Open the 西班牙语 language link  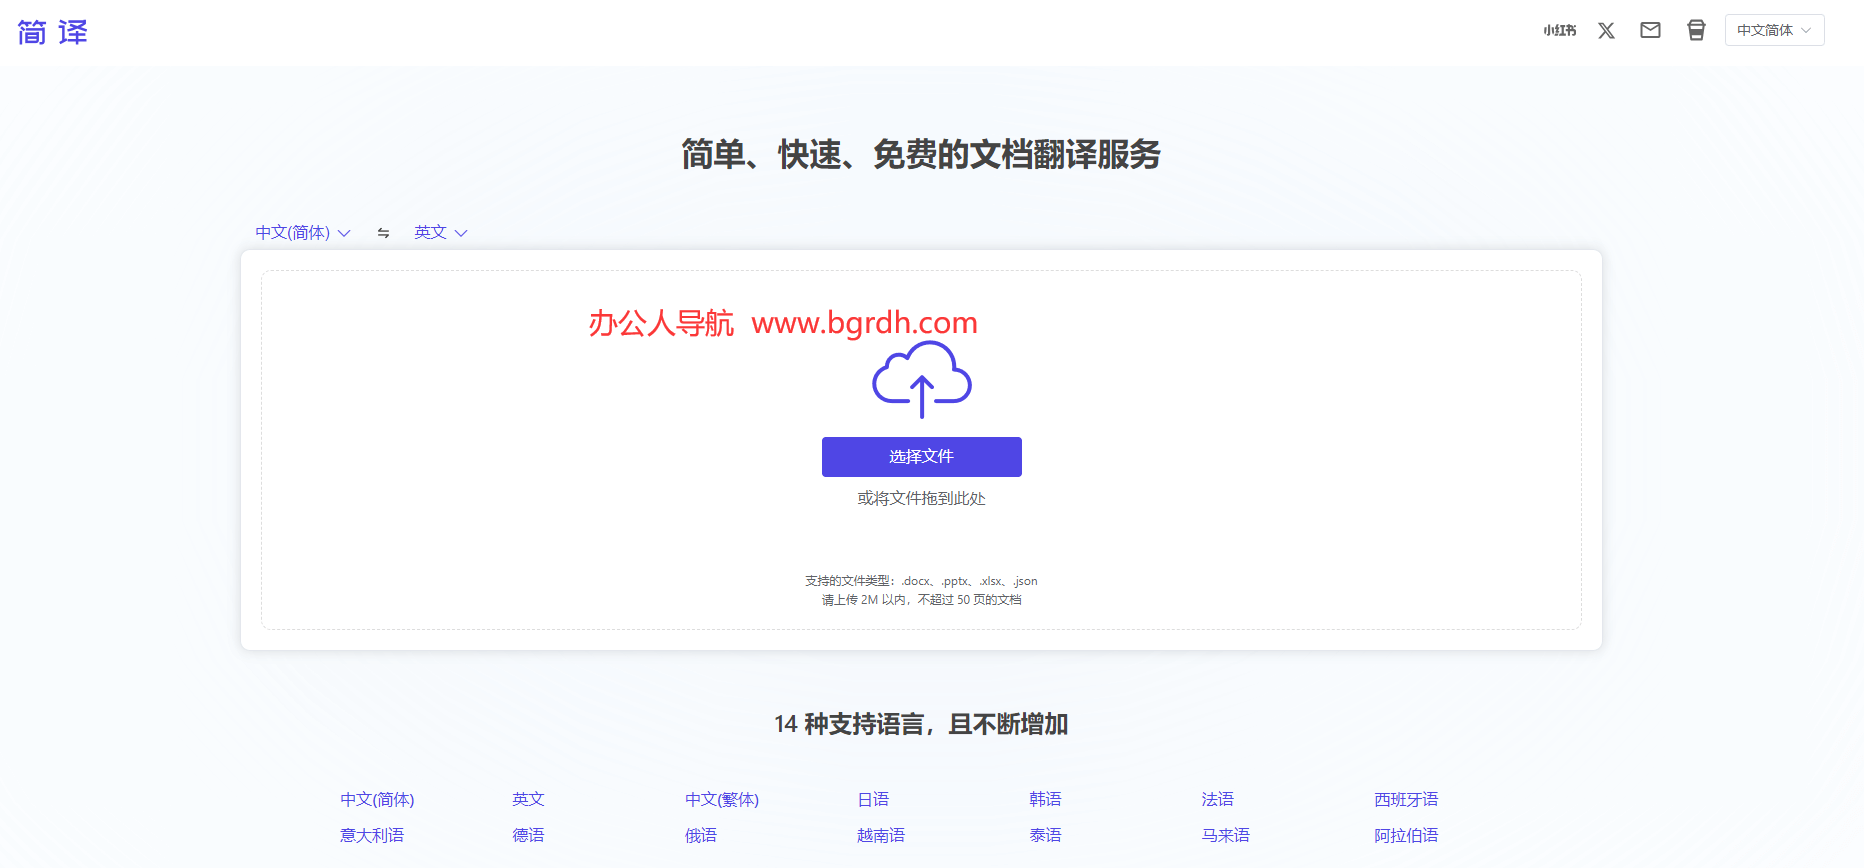click(x=1406, y=799)
